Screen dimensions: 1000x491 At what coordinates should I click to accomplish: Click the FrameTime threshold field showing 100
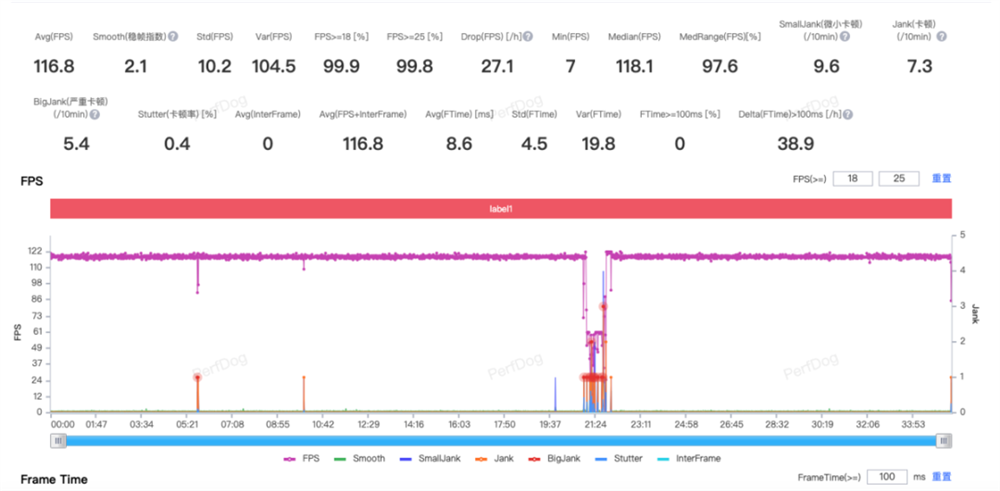pos(887,477)
